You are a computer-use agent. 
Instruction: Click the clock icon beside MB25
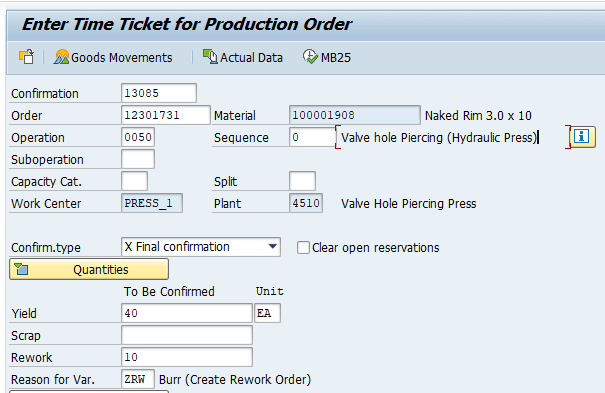click(x=310, y=57)
